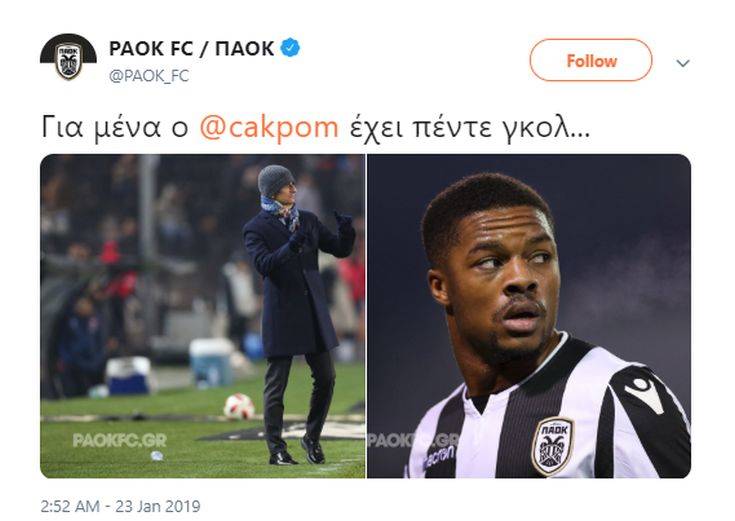Click the PAOK crest on the jersey
735x521 pixels.
[553, 446]
